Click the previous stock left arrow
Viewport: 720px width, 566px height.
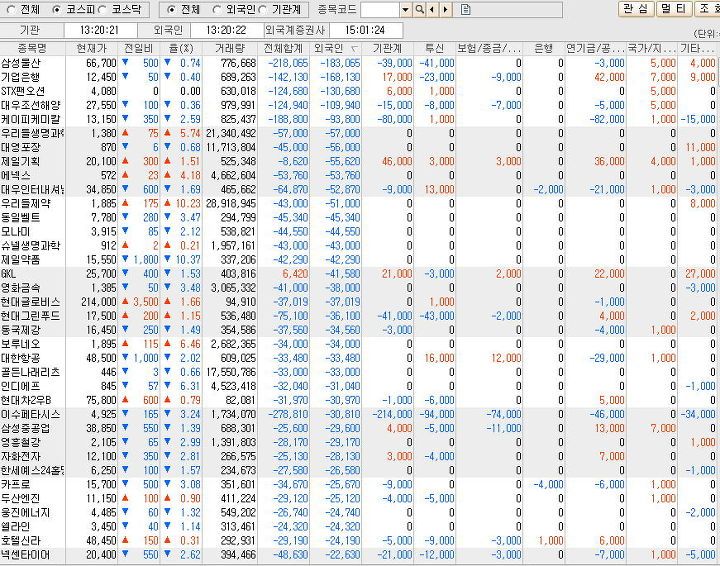click(432, 10)
